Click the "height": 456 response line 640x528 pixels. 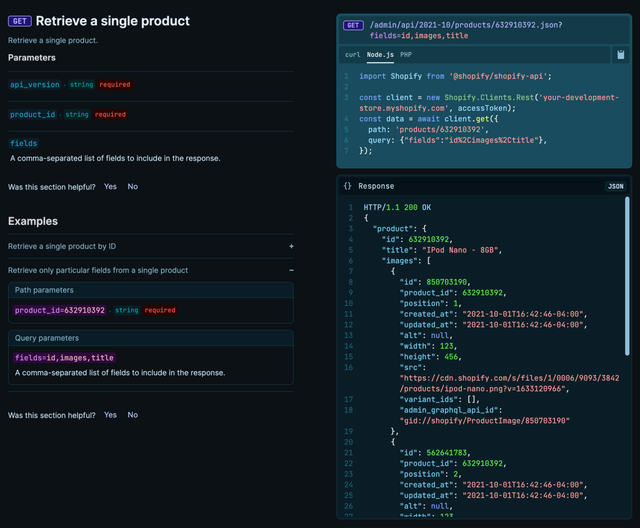pos(430,357)
